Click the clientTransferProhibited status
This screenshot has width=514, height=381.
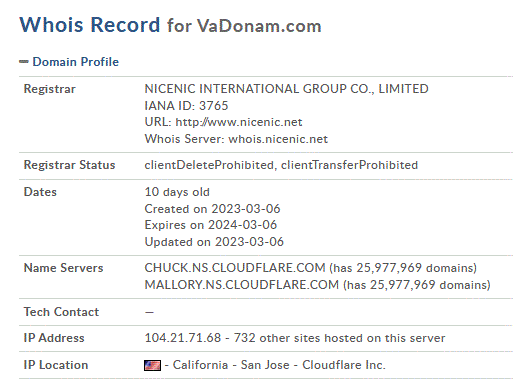349,165
